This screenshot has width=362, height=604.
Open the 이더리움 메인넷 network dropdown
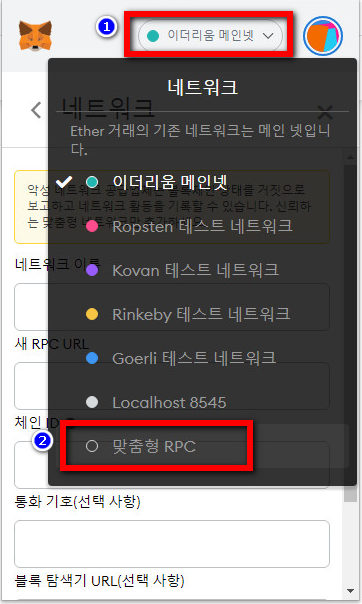point(210,36)
